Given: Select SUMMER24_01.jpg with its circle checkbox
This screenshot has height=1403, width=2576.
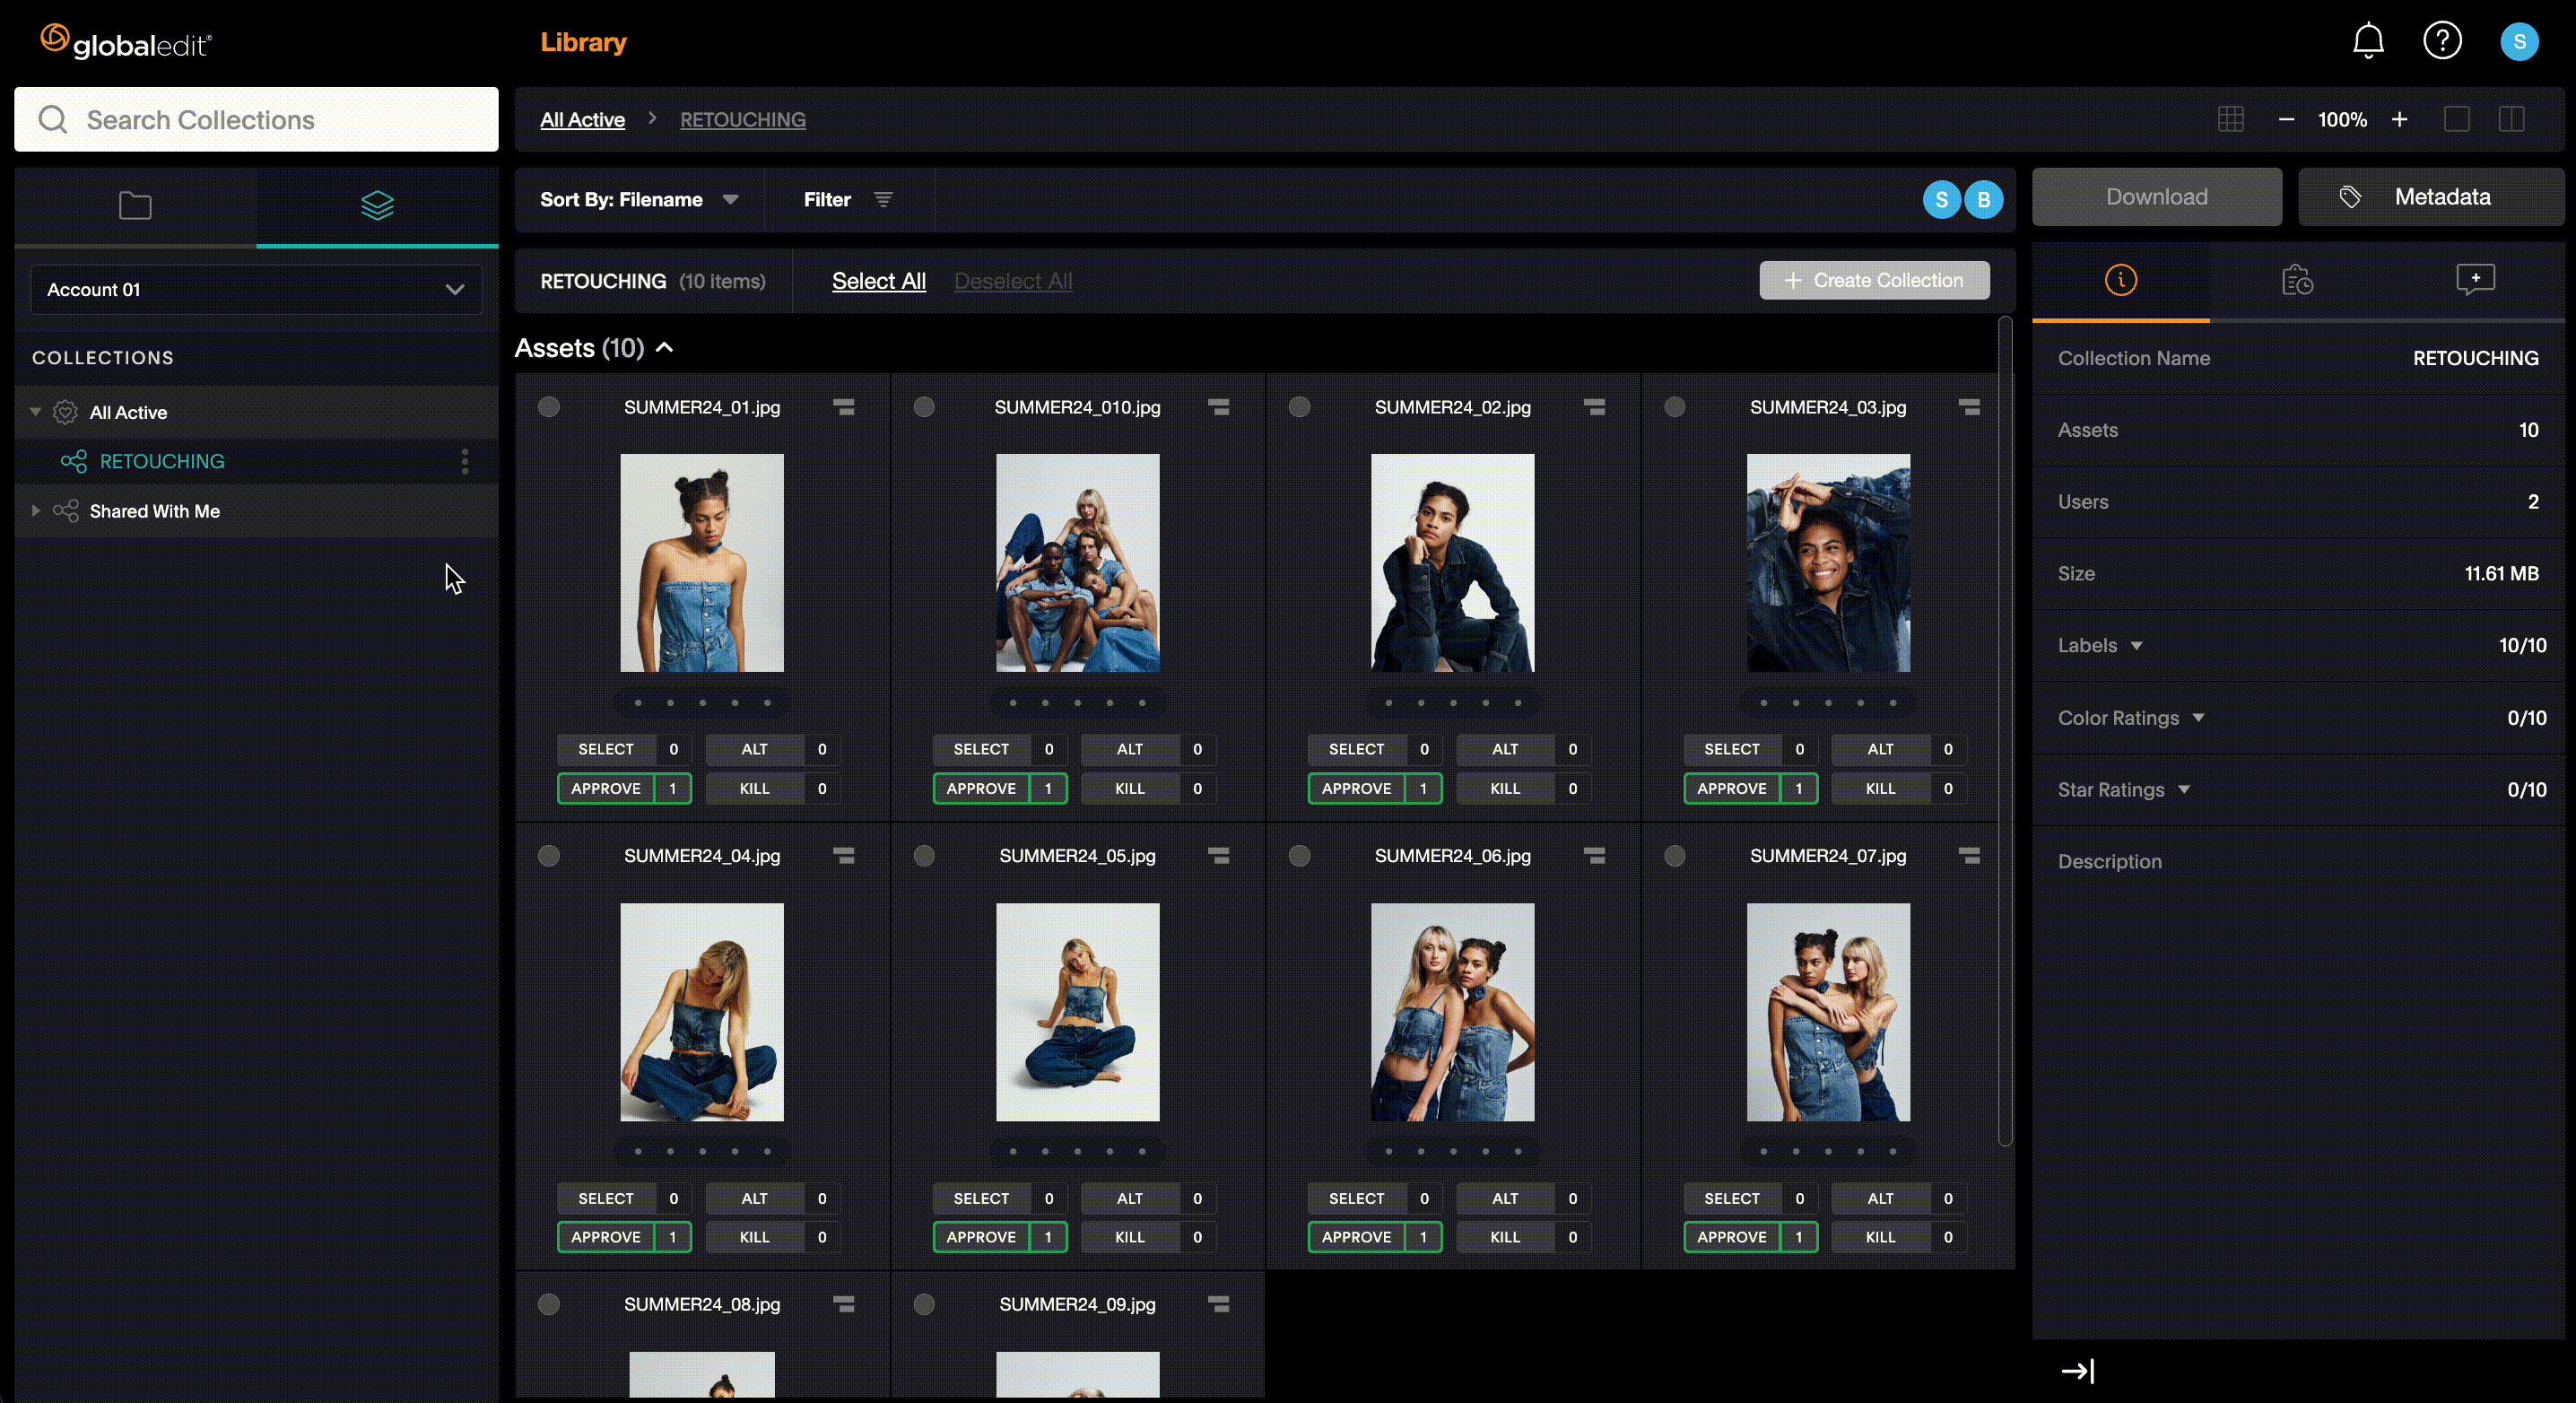Looking at the screenshot, I should coord(548,407).
